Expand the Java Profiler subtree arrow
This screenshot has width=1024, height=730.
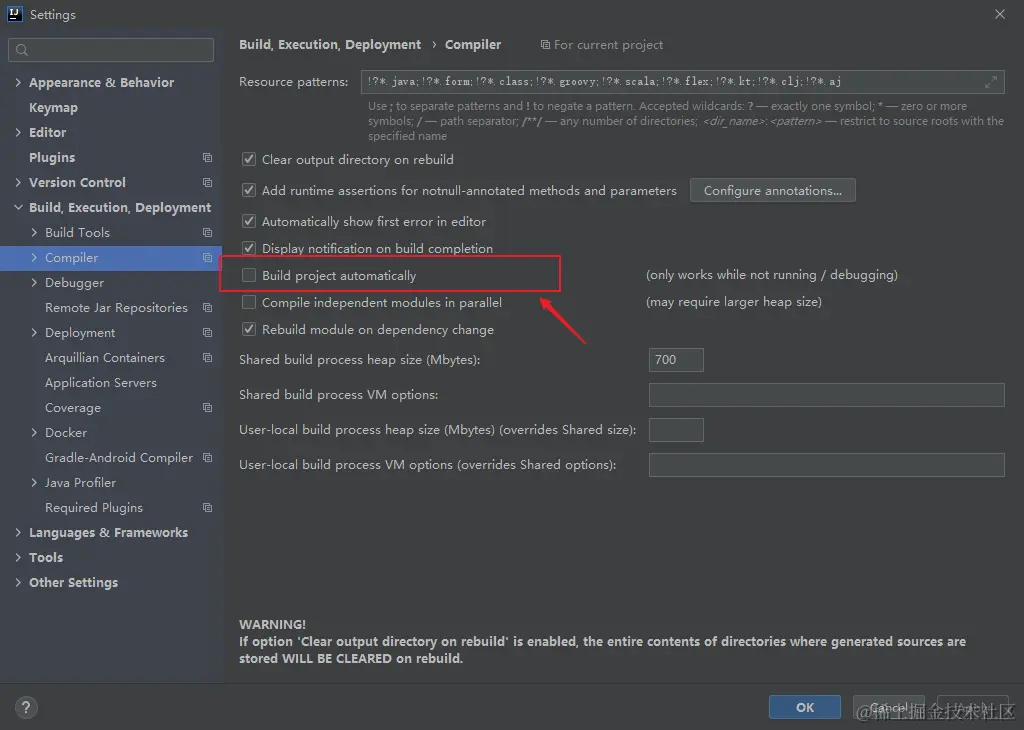(x=34, y=483)
